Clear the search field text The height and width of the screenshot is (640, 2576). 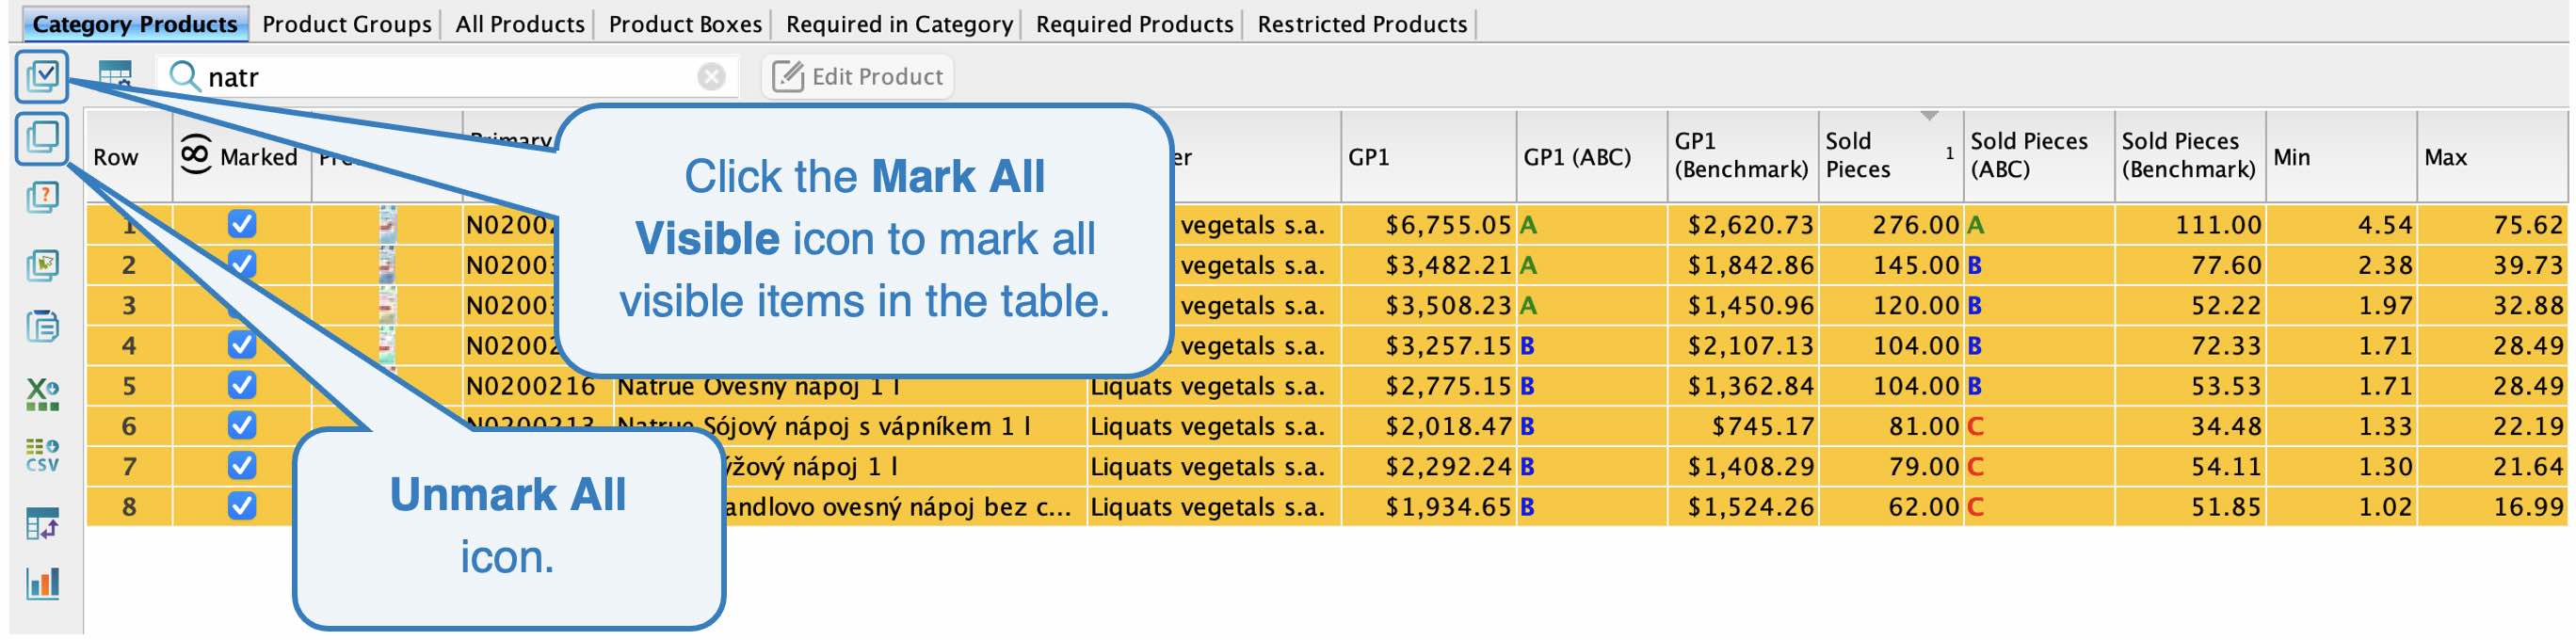pos(711,76)
